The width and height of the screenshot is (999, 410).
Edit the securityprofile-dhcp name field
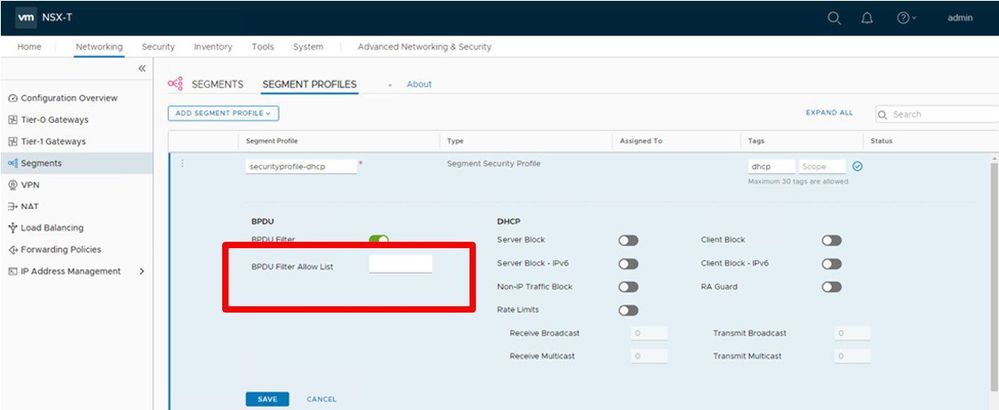pos(301,166)
